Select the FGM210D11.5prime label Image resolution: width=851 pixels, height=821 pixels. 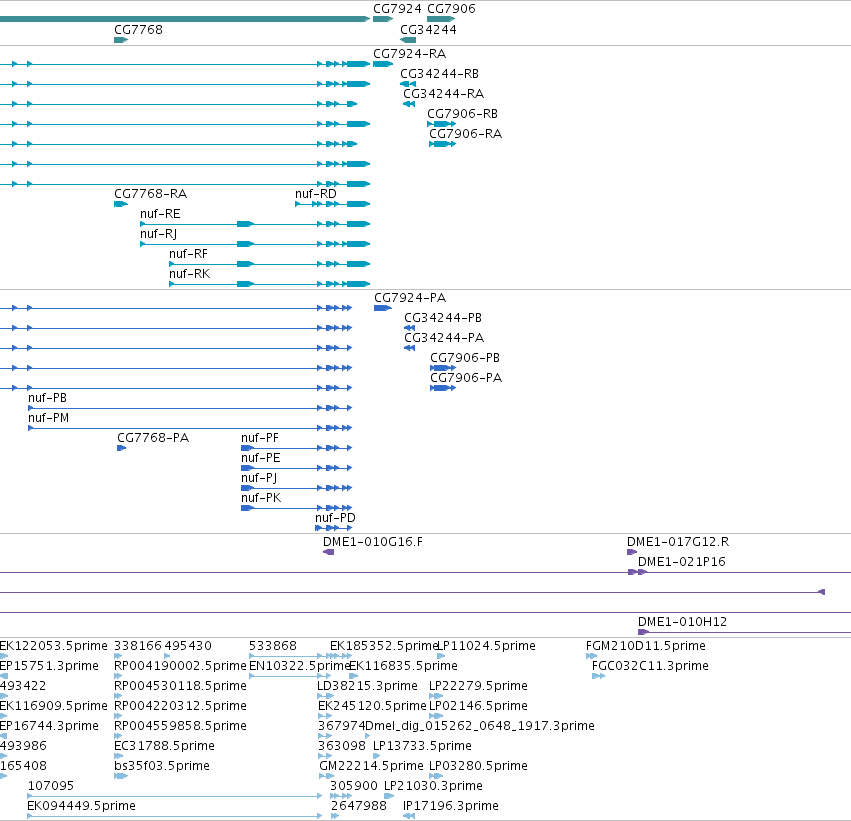tap(646, 646)
